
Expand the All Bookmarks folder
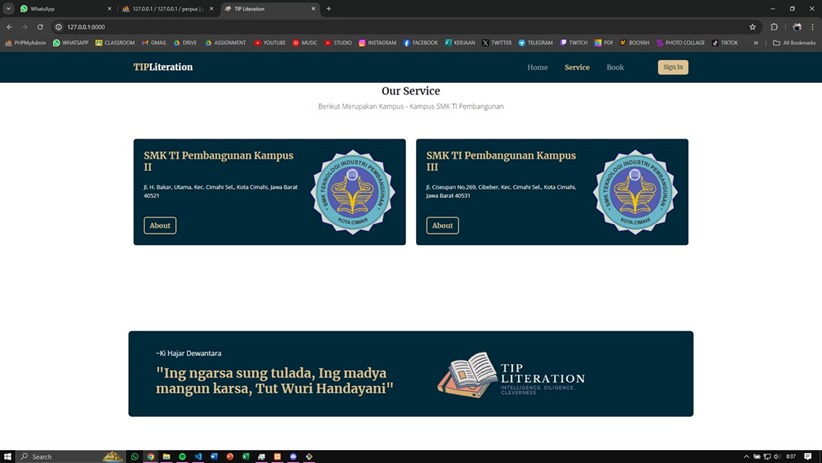(x=794, y=43)
